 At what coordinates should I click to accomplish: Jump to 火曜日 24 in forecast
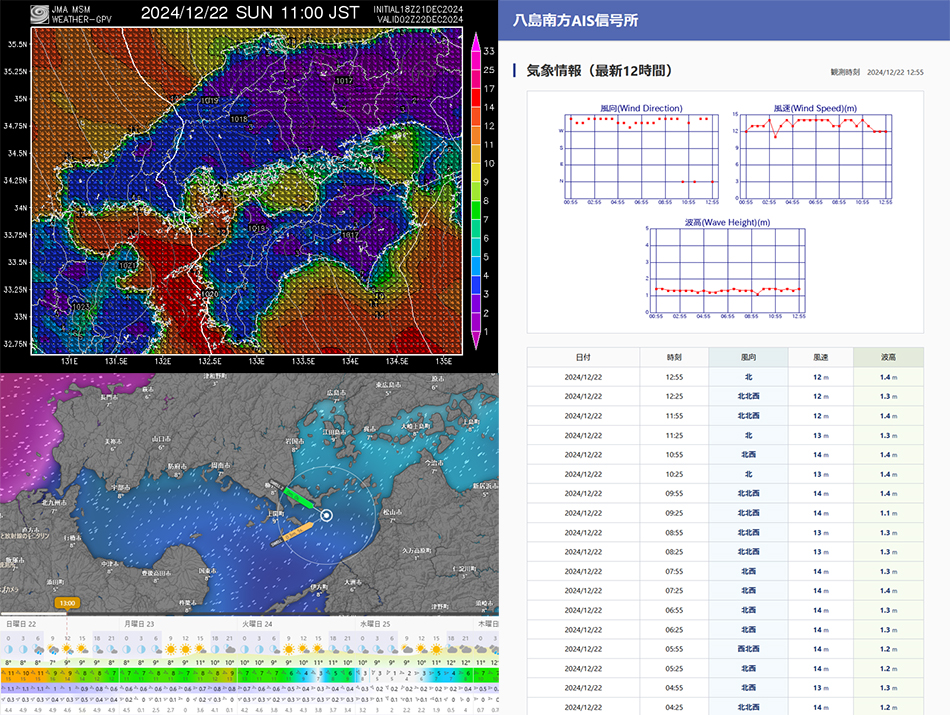tap(258, 624)
